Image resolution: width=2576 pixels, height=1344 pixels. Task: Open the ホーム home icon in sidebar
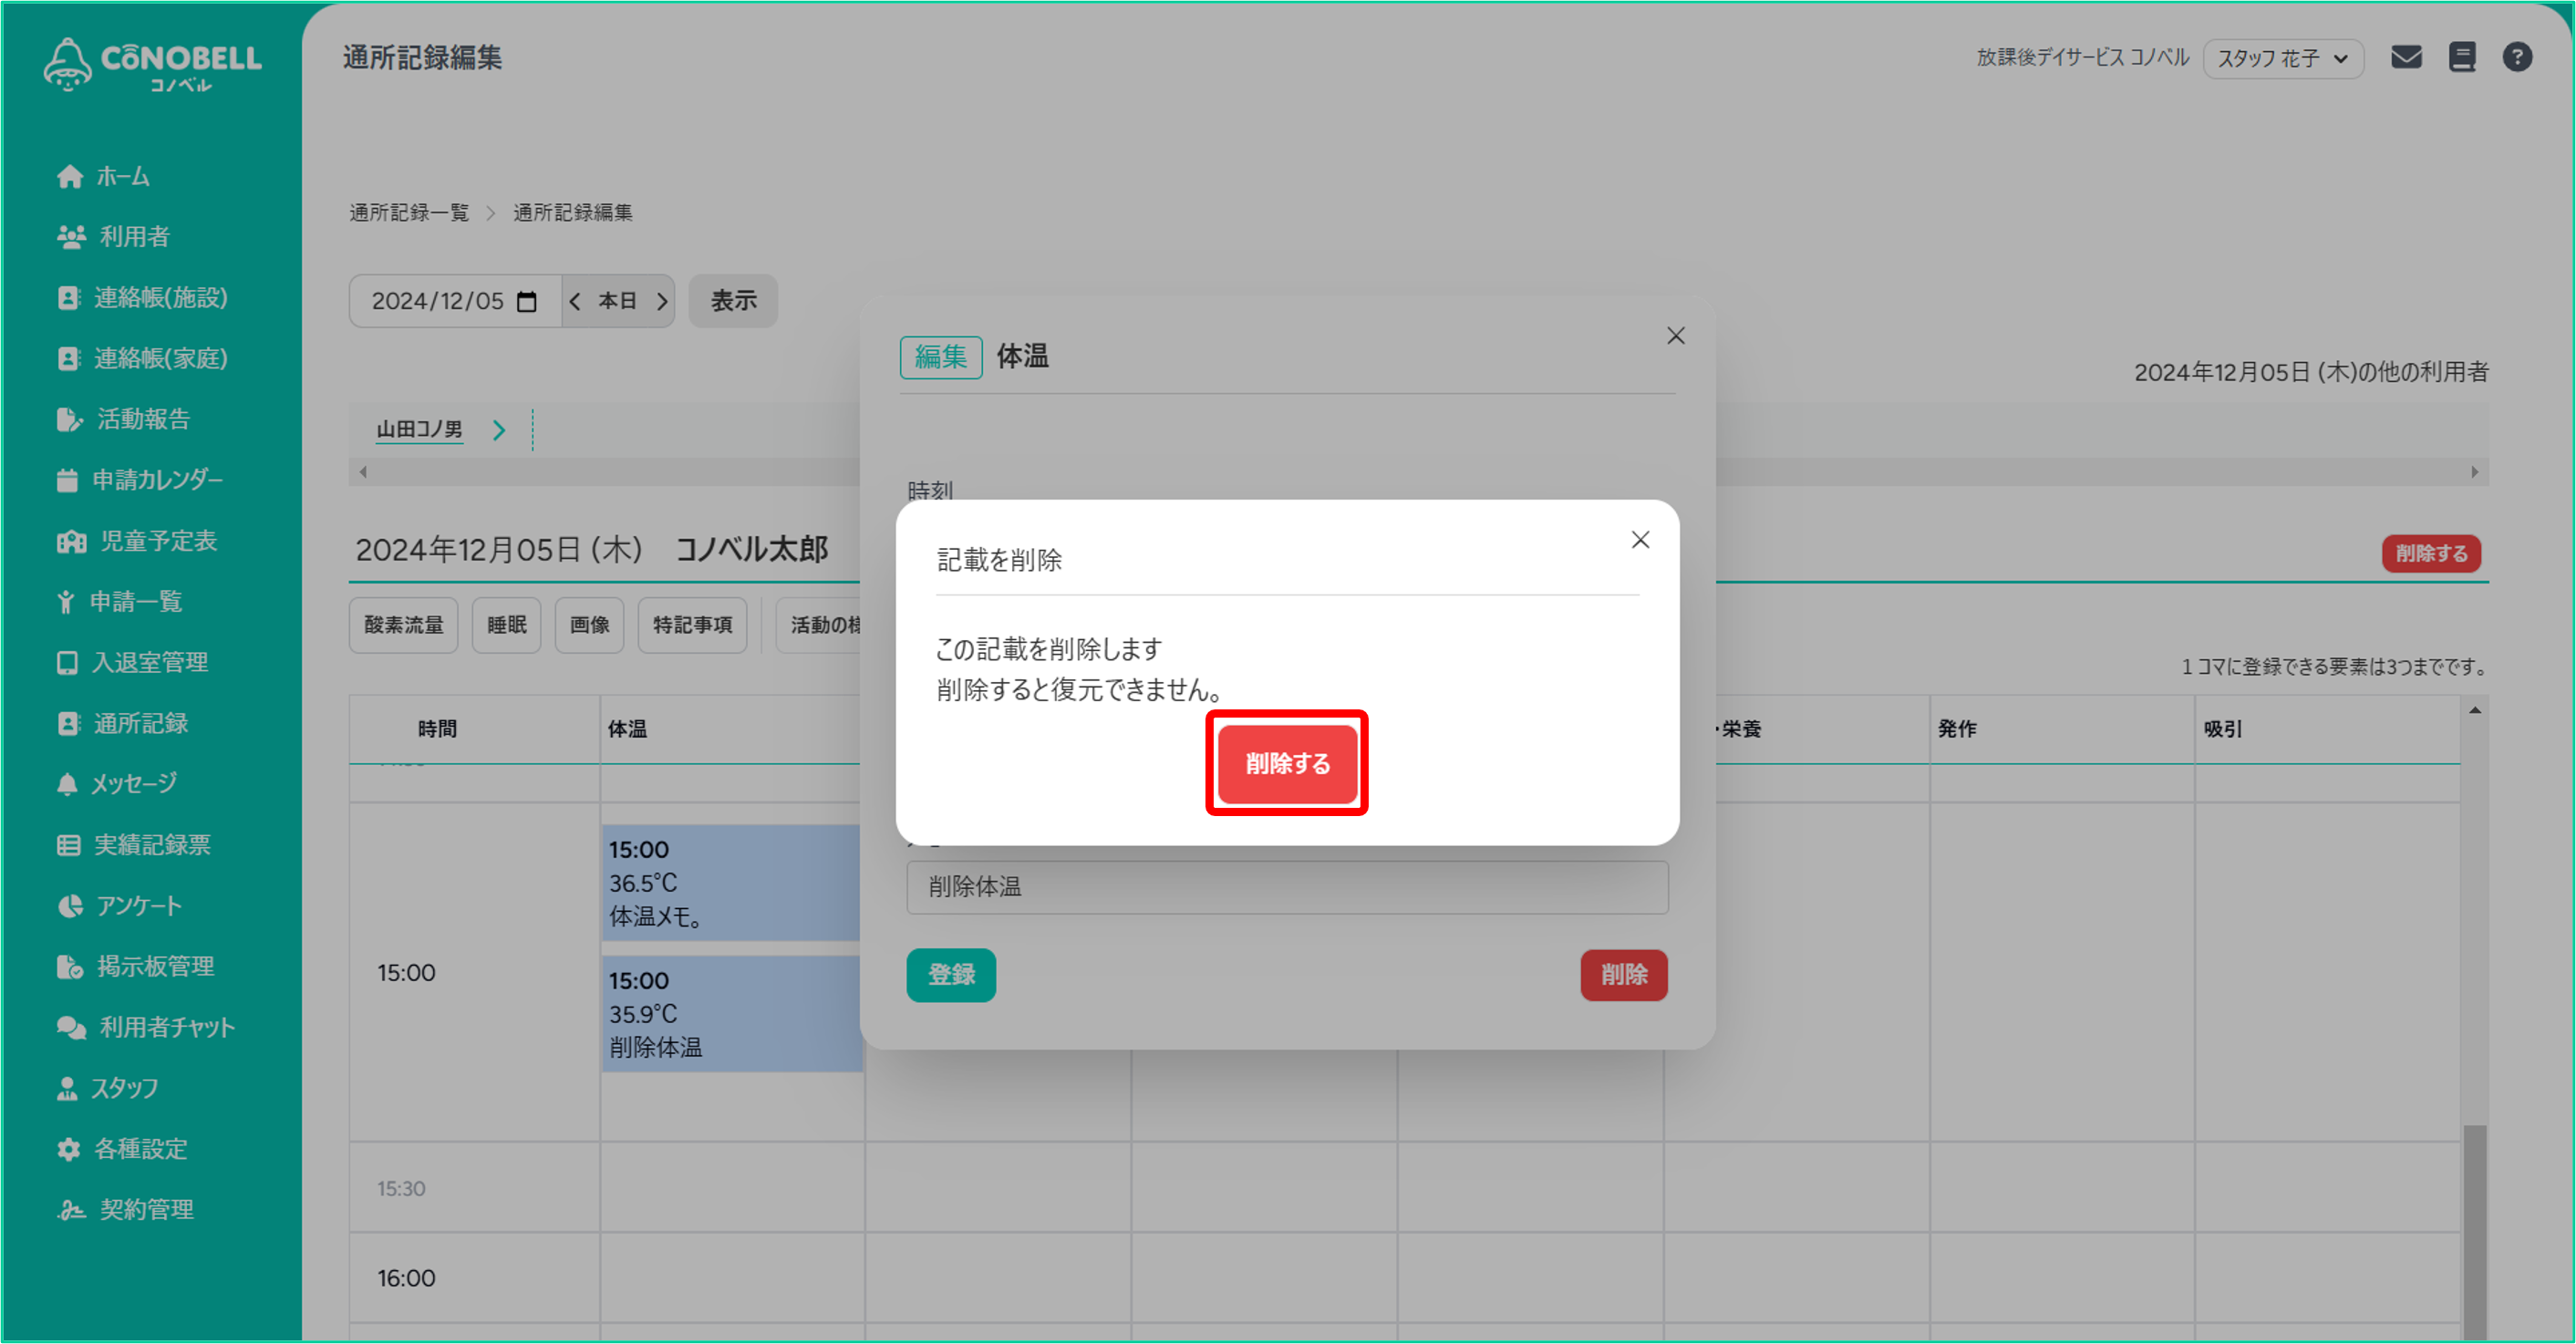69,176
